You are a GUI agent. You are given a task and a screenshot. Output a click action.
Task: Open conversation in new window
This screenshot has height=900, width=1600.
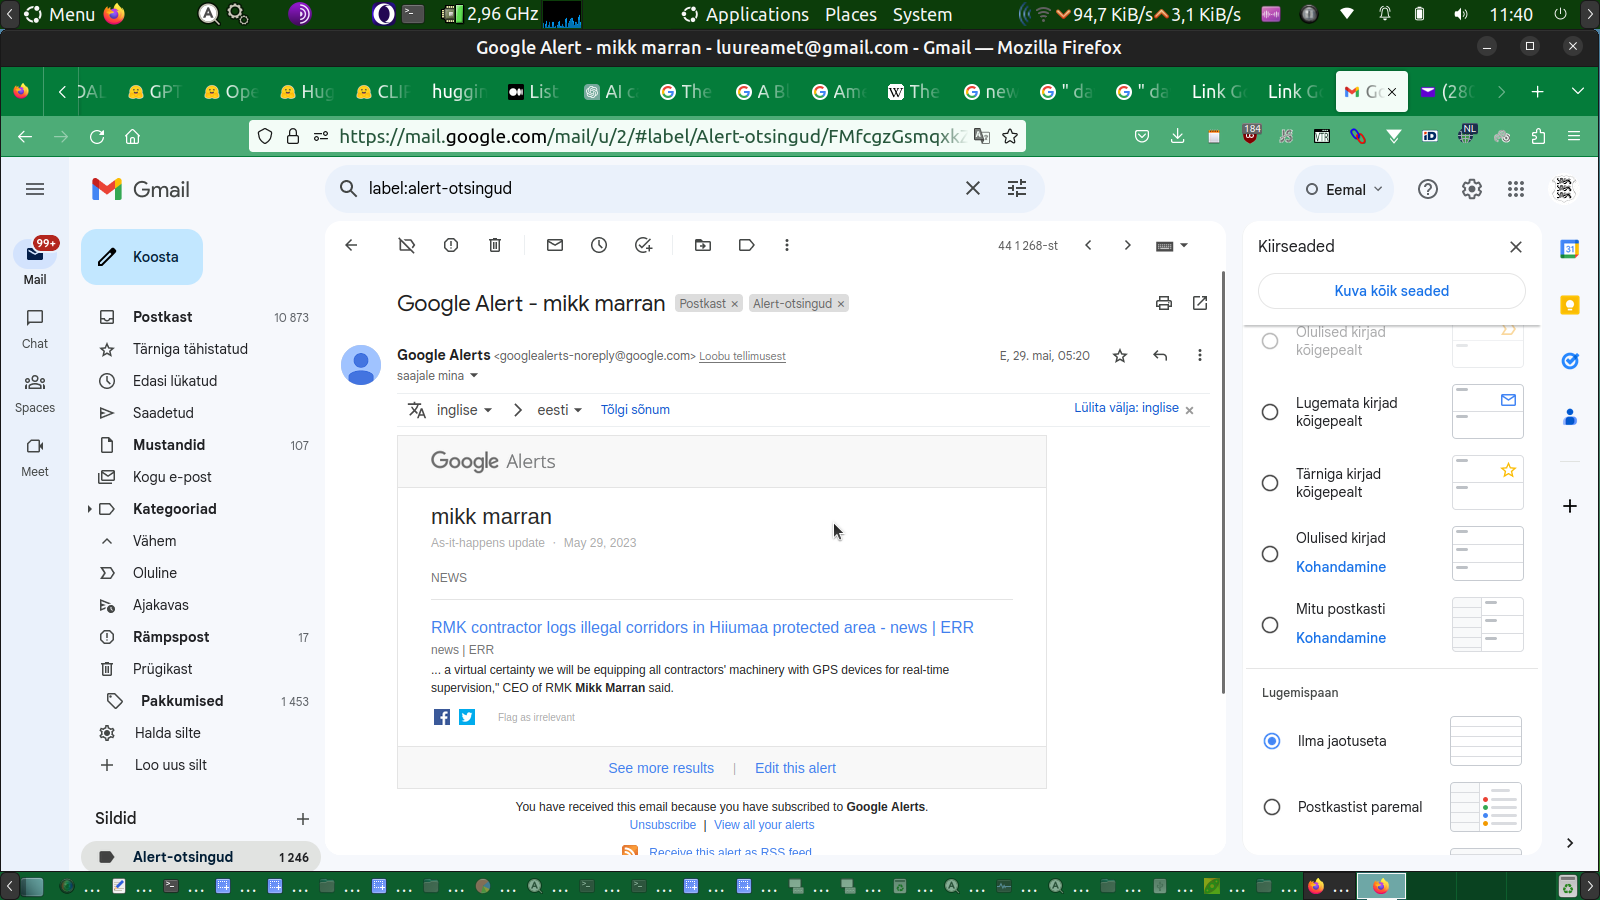click(1200, 303)
